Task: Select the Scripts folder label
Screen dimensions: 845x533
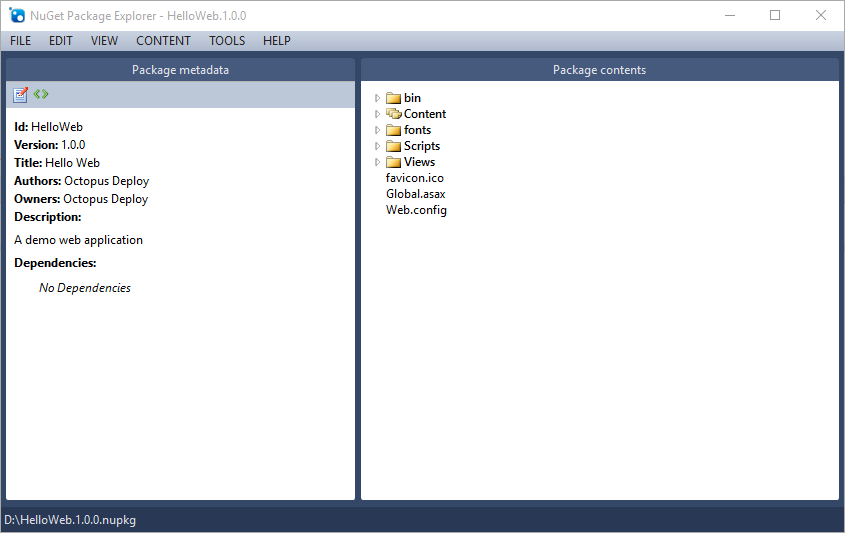Action: pos(422,146)
